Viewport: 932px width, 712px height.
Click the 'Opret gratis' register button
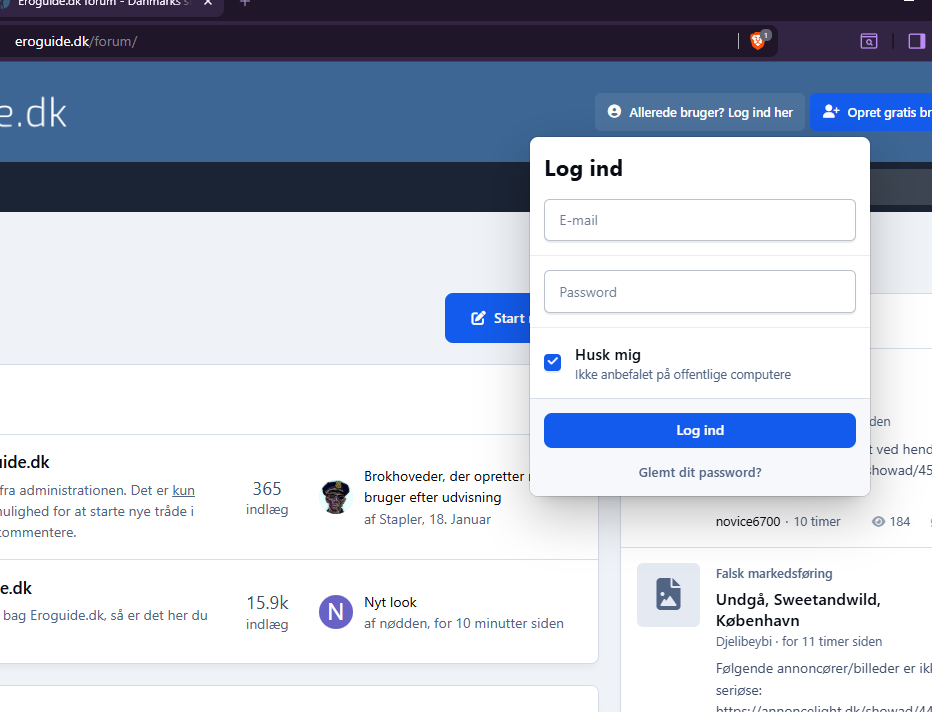tap(871, 112)
